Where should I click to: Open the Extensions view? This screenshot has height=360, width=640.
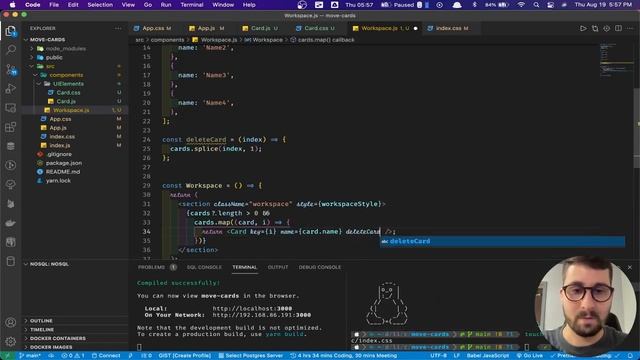coord(11,127)
